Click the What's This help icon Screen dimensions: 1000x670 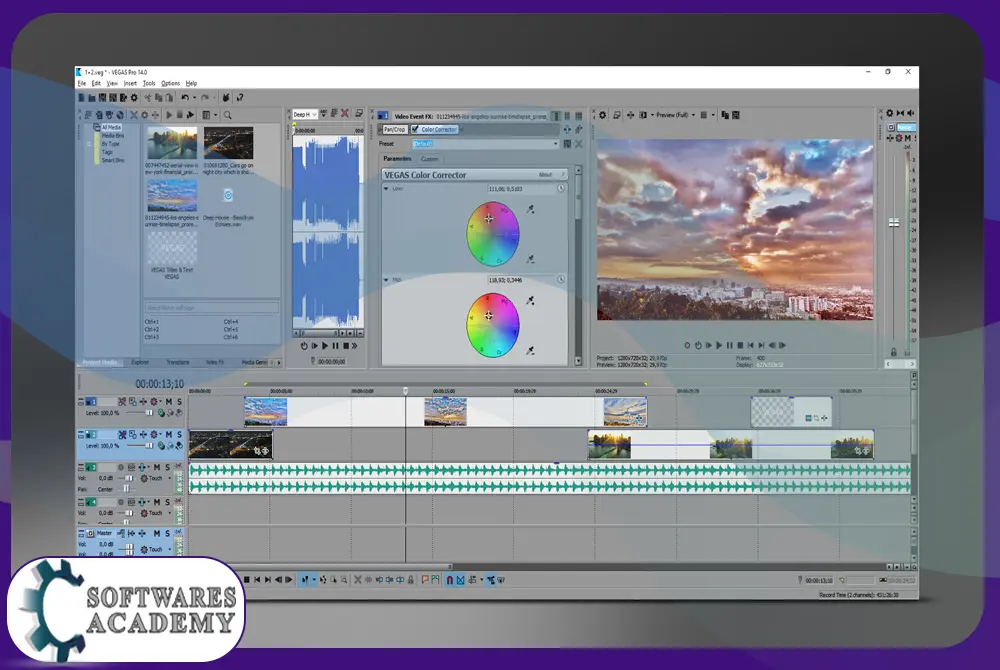point(240,98)
